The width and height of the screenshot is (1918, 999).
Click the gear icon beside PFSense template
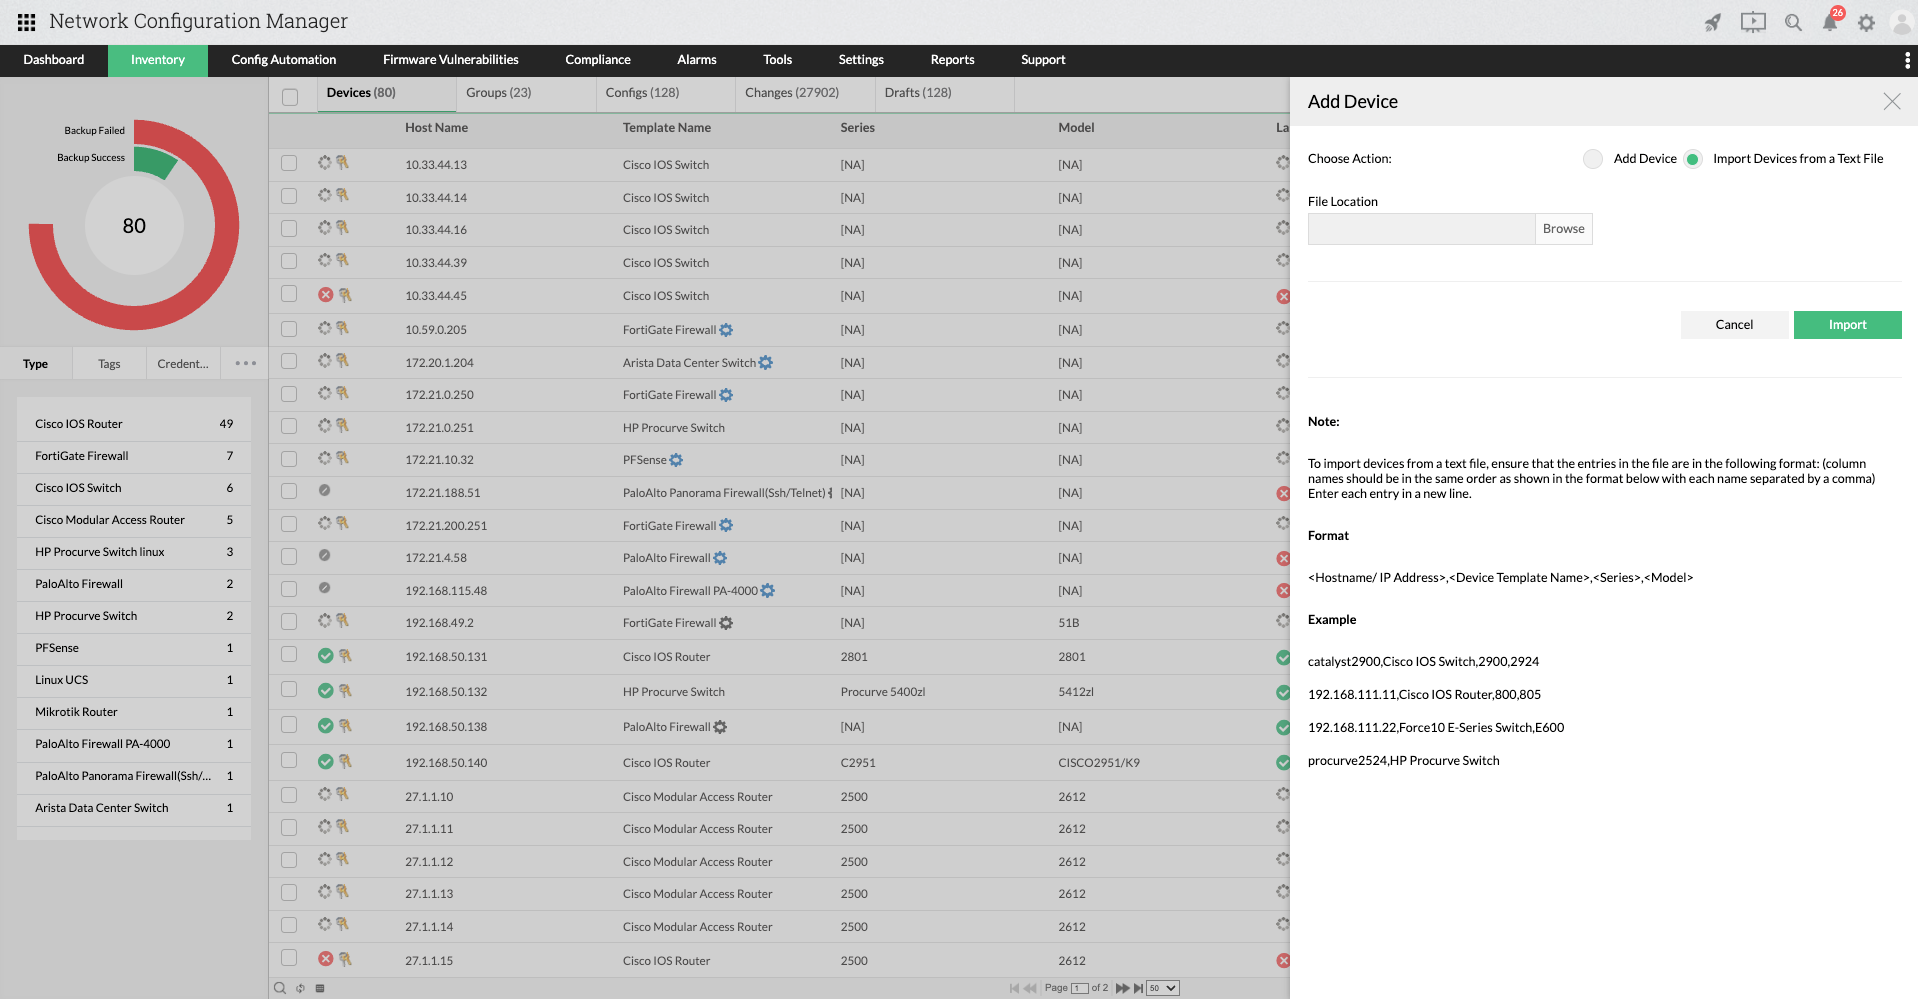point(676,460)
